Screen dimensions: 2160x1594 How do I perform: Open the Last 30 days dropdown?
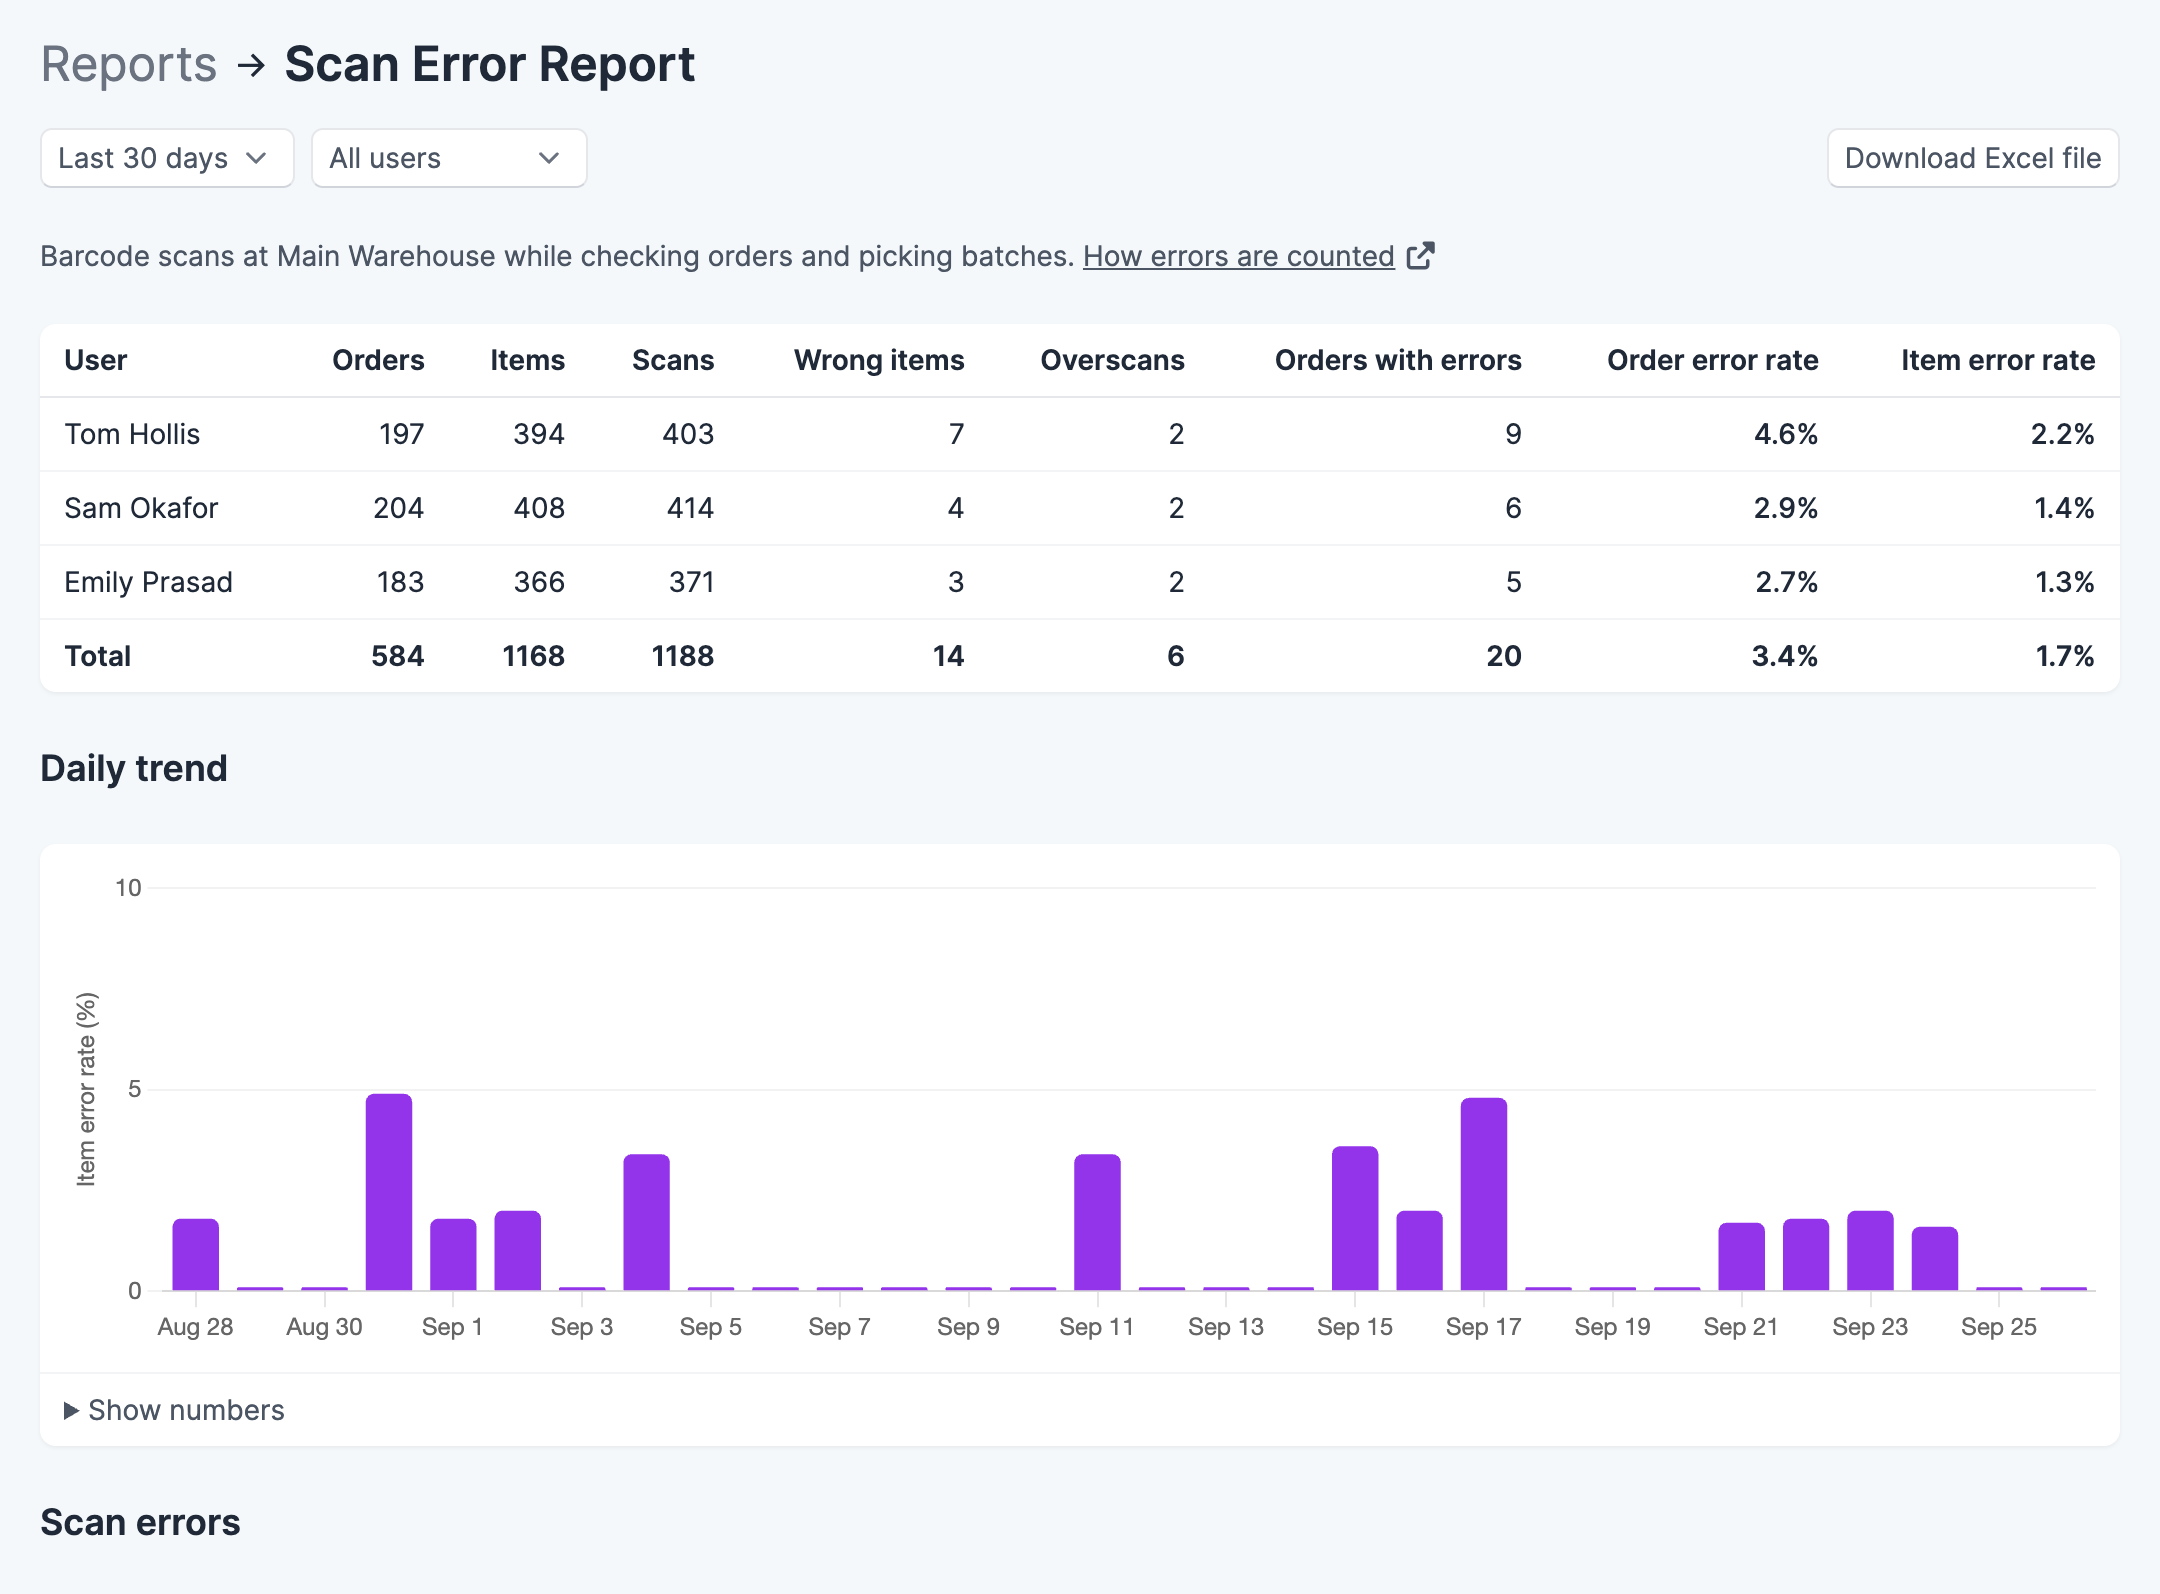(x=167, y=158)
